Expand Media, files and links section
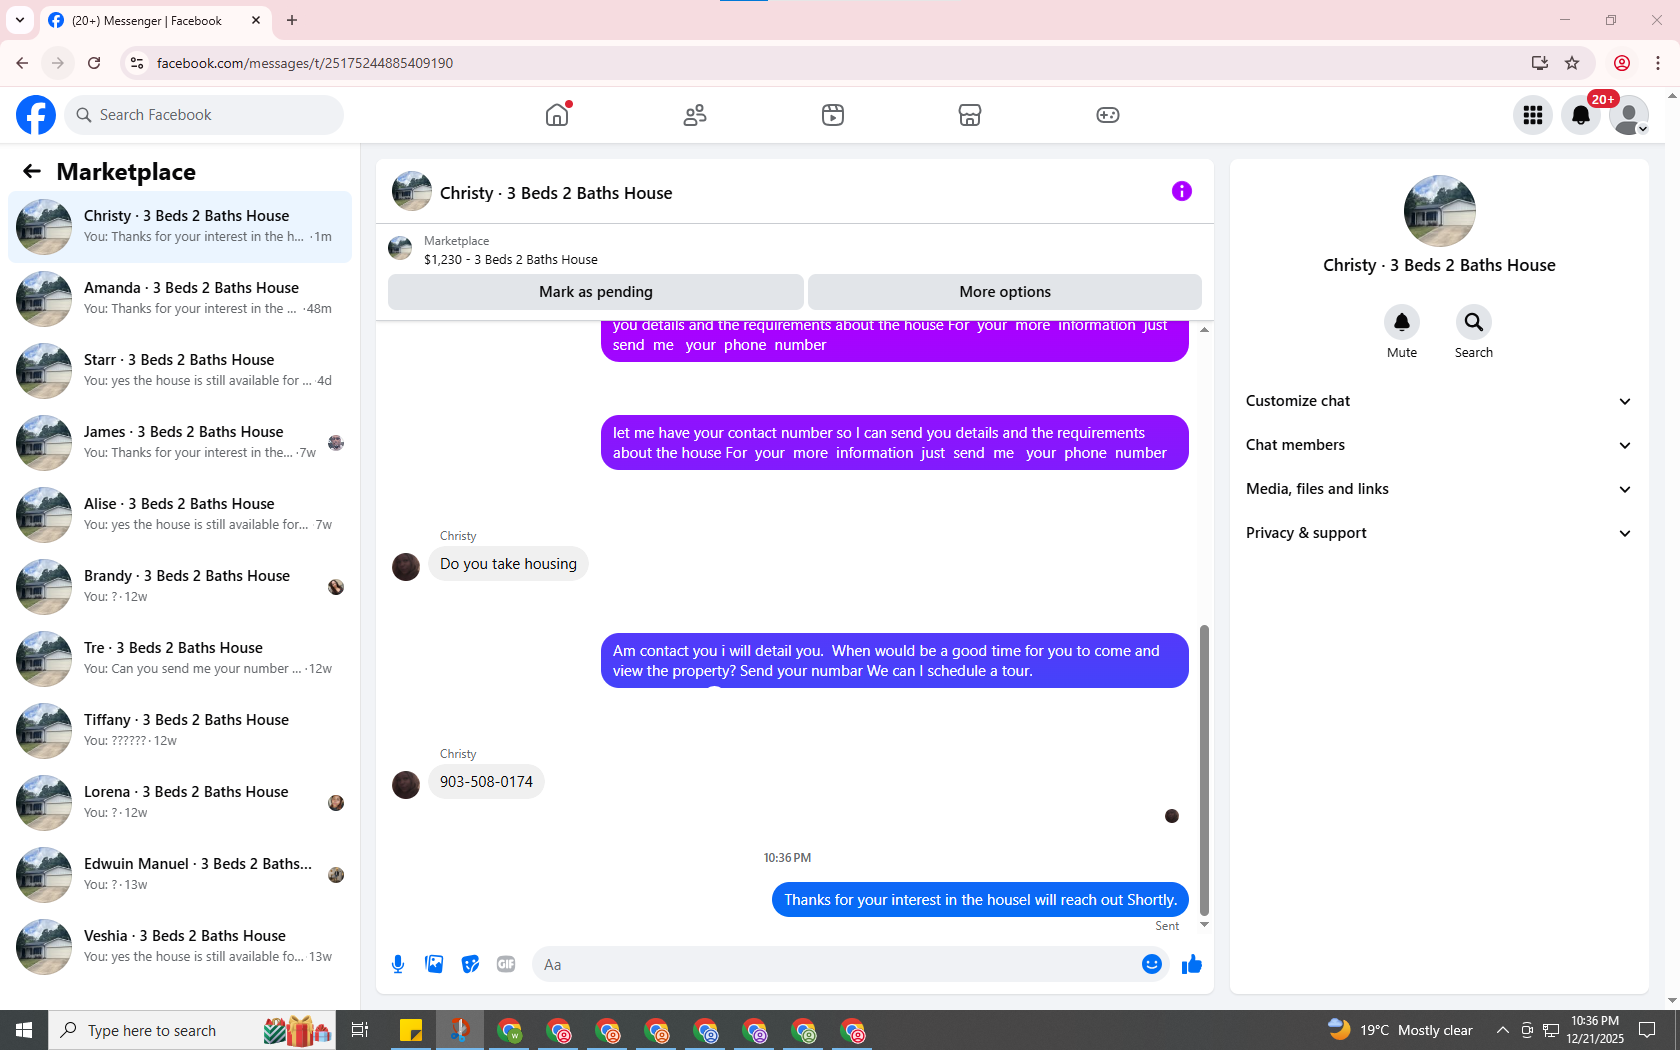 click(x=1439, y=489)
